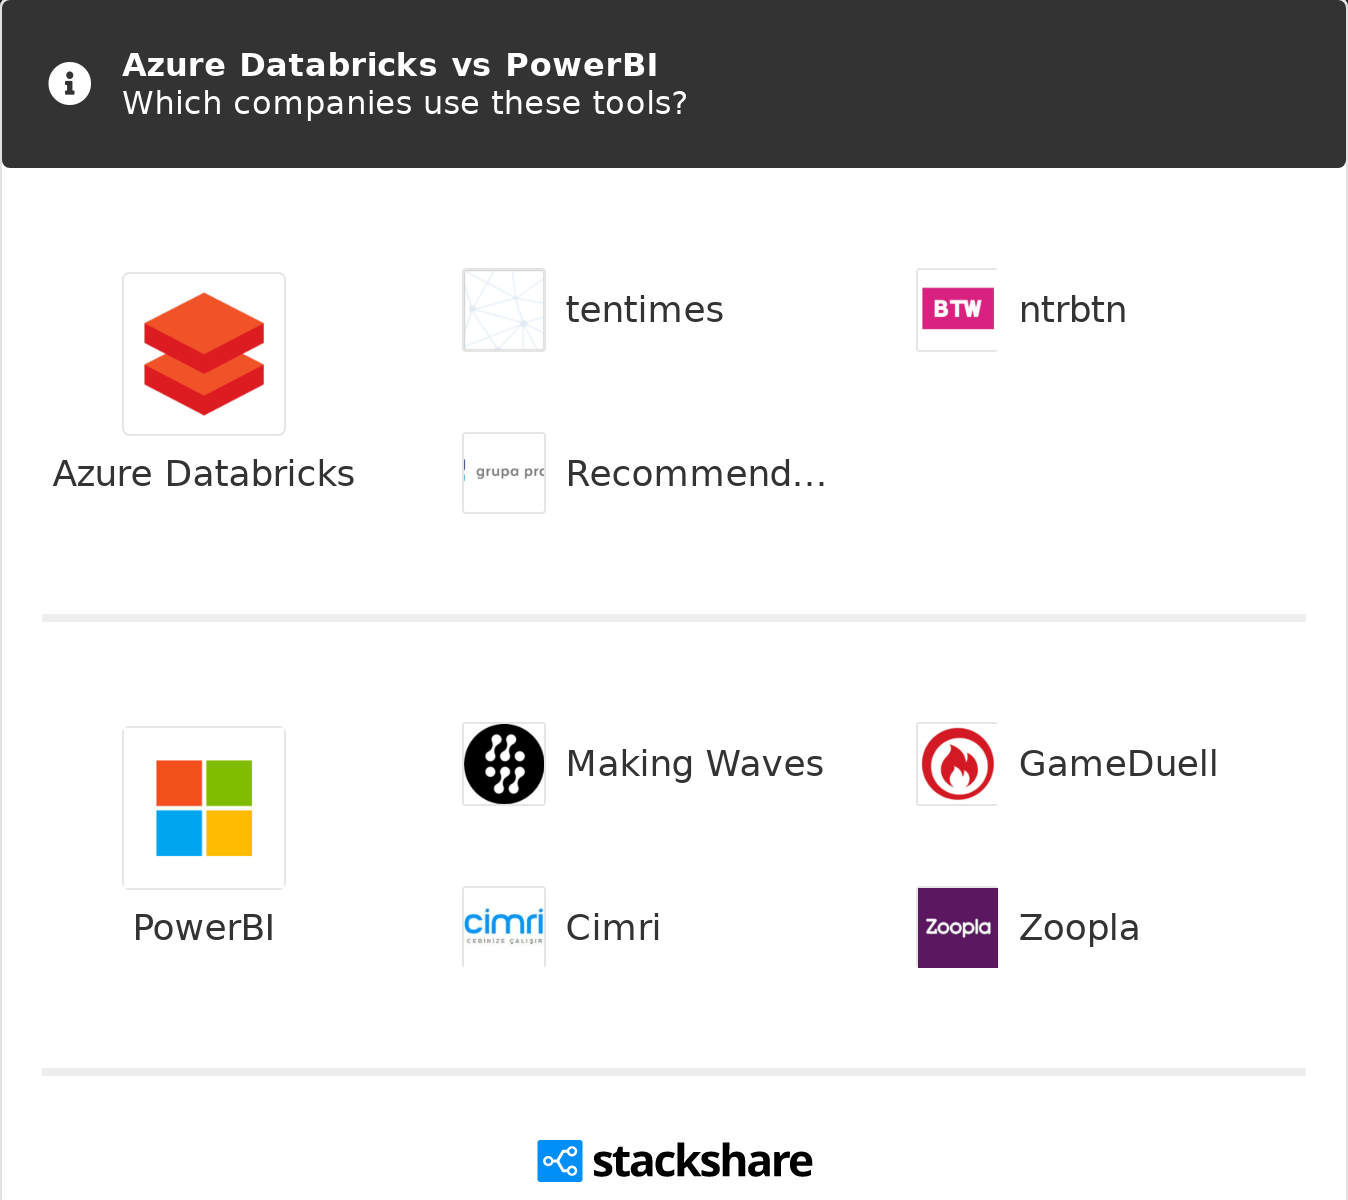Click the Making Waves black logo
This screenshot has width=1348, height=1200.
click(504, 764)
